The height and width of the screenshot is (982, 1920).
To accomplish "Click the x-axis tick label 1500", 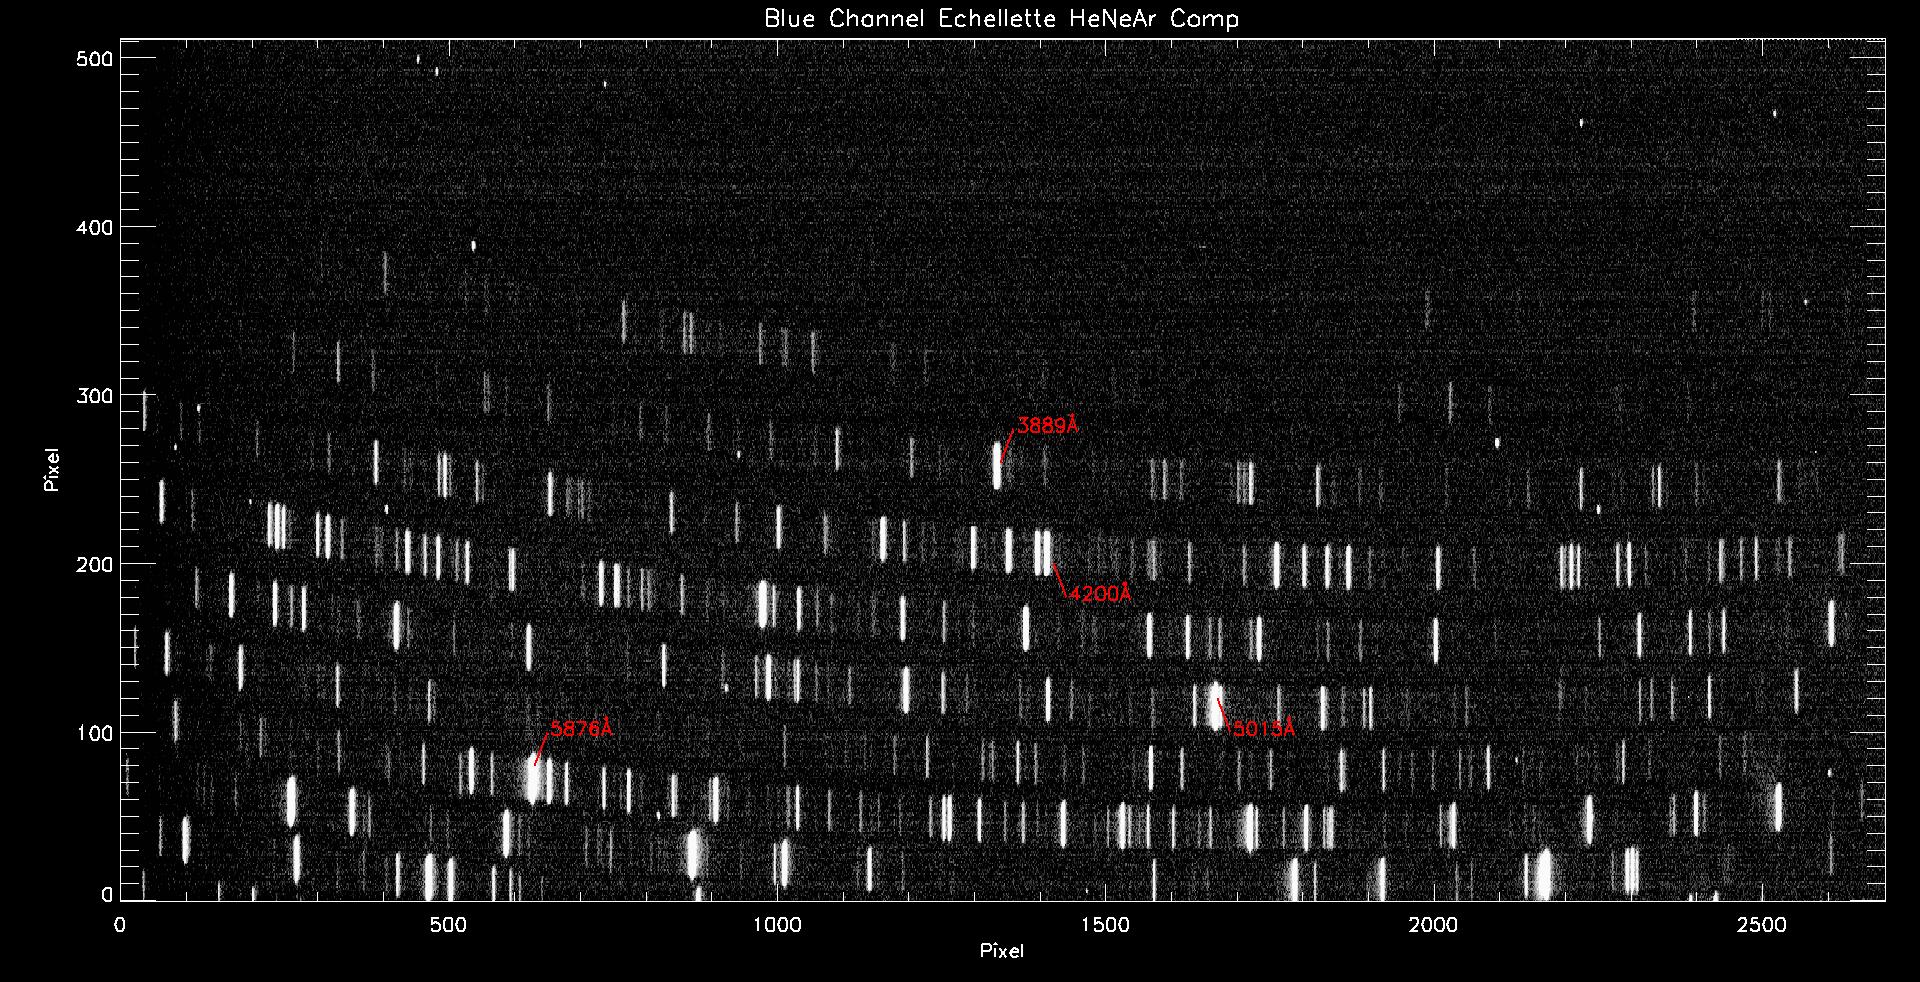I will point(1105,926).
